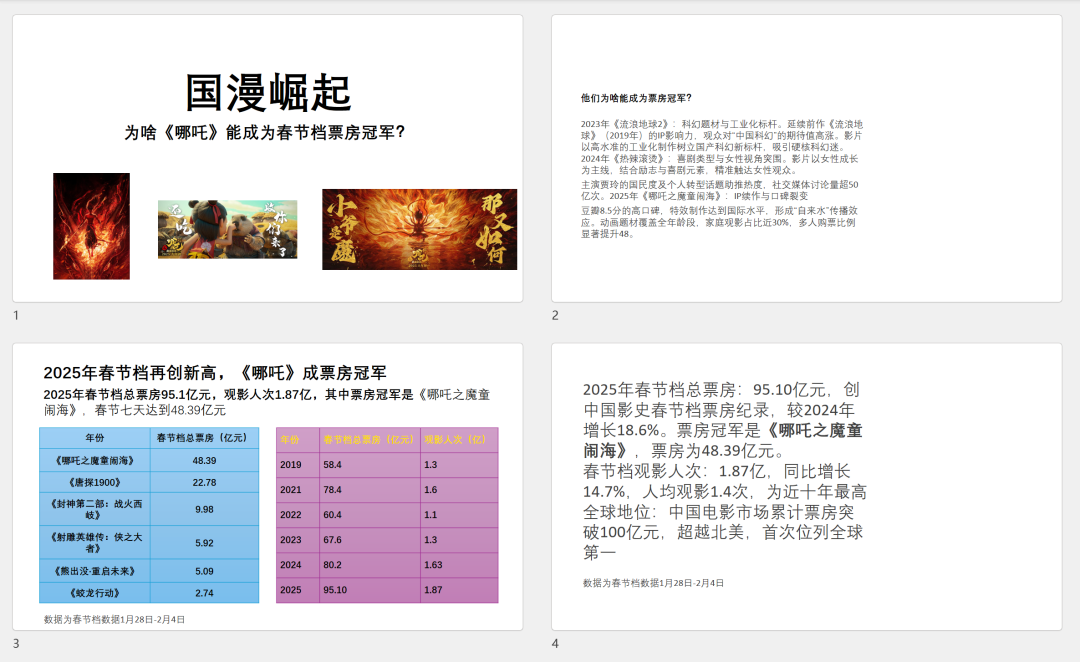Click the data-source footnote on slide 4
Viewport: 1080px width, 662px height.
pyautogui.click(x=654, y=583)
